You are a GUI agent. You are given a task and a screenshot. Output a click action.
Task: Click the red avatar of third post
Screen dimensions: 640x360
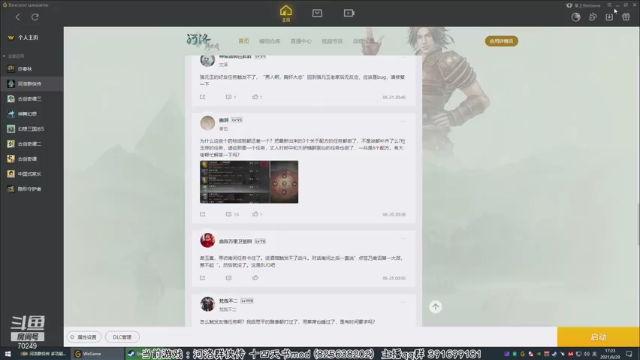click(x=207, y=240)
